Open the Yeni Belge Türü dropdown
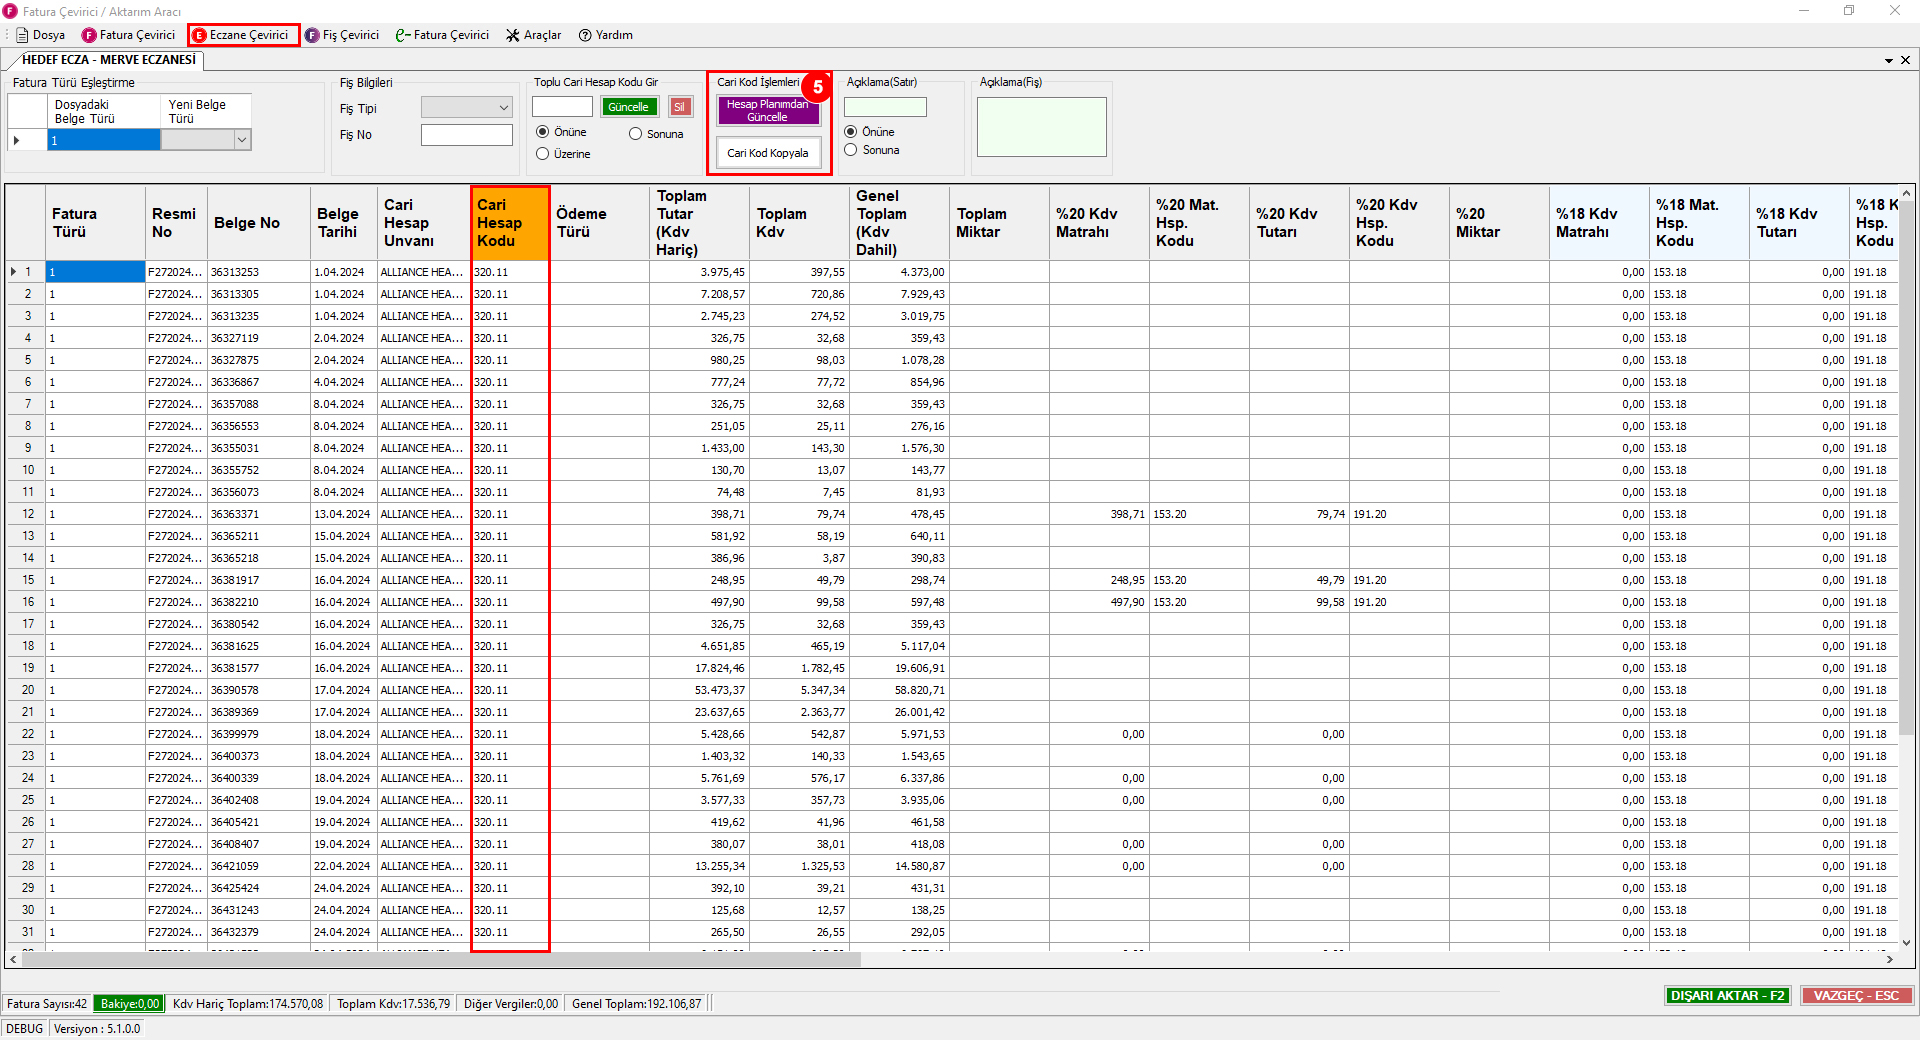The image size is (1920, 1040). [x=241, y=140]
